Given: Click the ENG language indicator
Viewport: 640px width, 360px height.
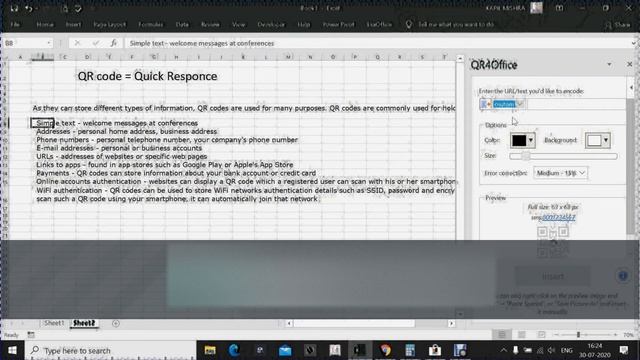Looking at the screenshot, I should [x=567, y=350].
